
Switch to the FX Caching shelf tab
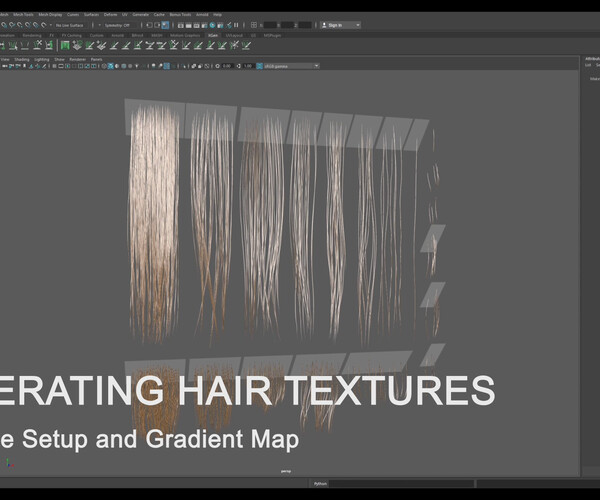(72, 35)
